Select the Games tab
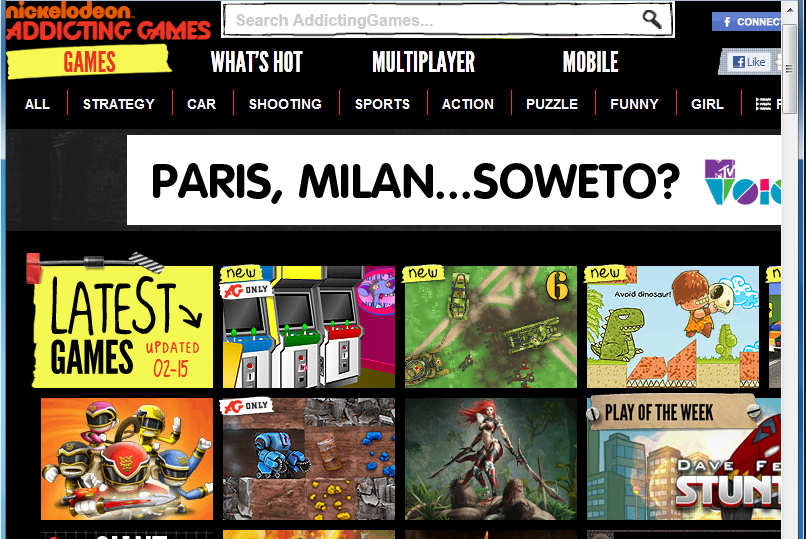Viewport: 806px width, 539px height. (x=89, y=62)
